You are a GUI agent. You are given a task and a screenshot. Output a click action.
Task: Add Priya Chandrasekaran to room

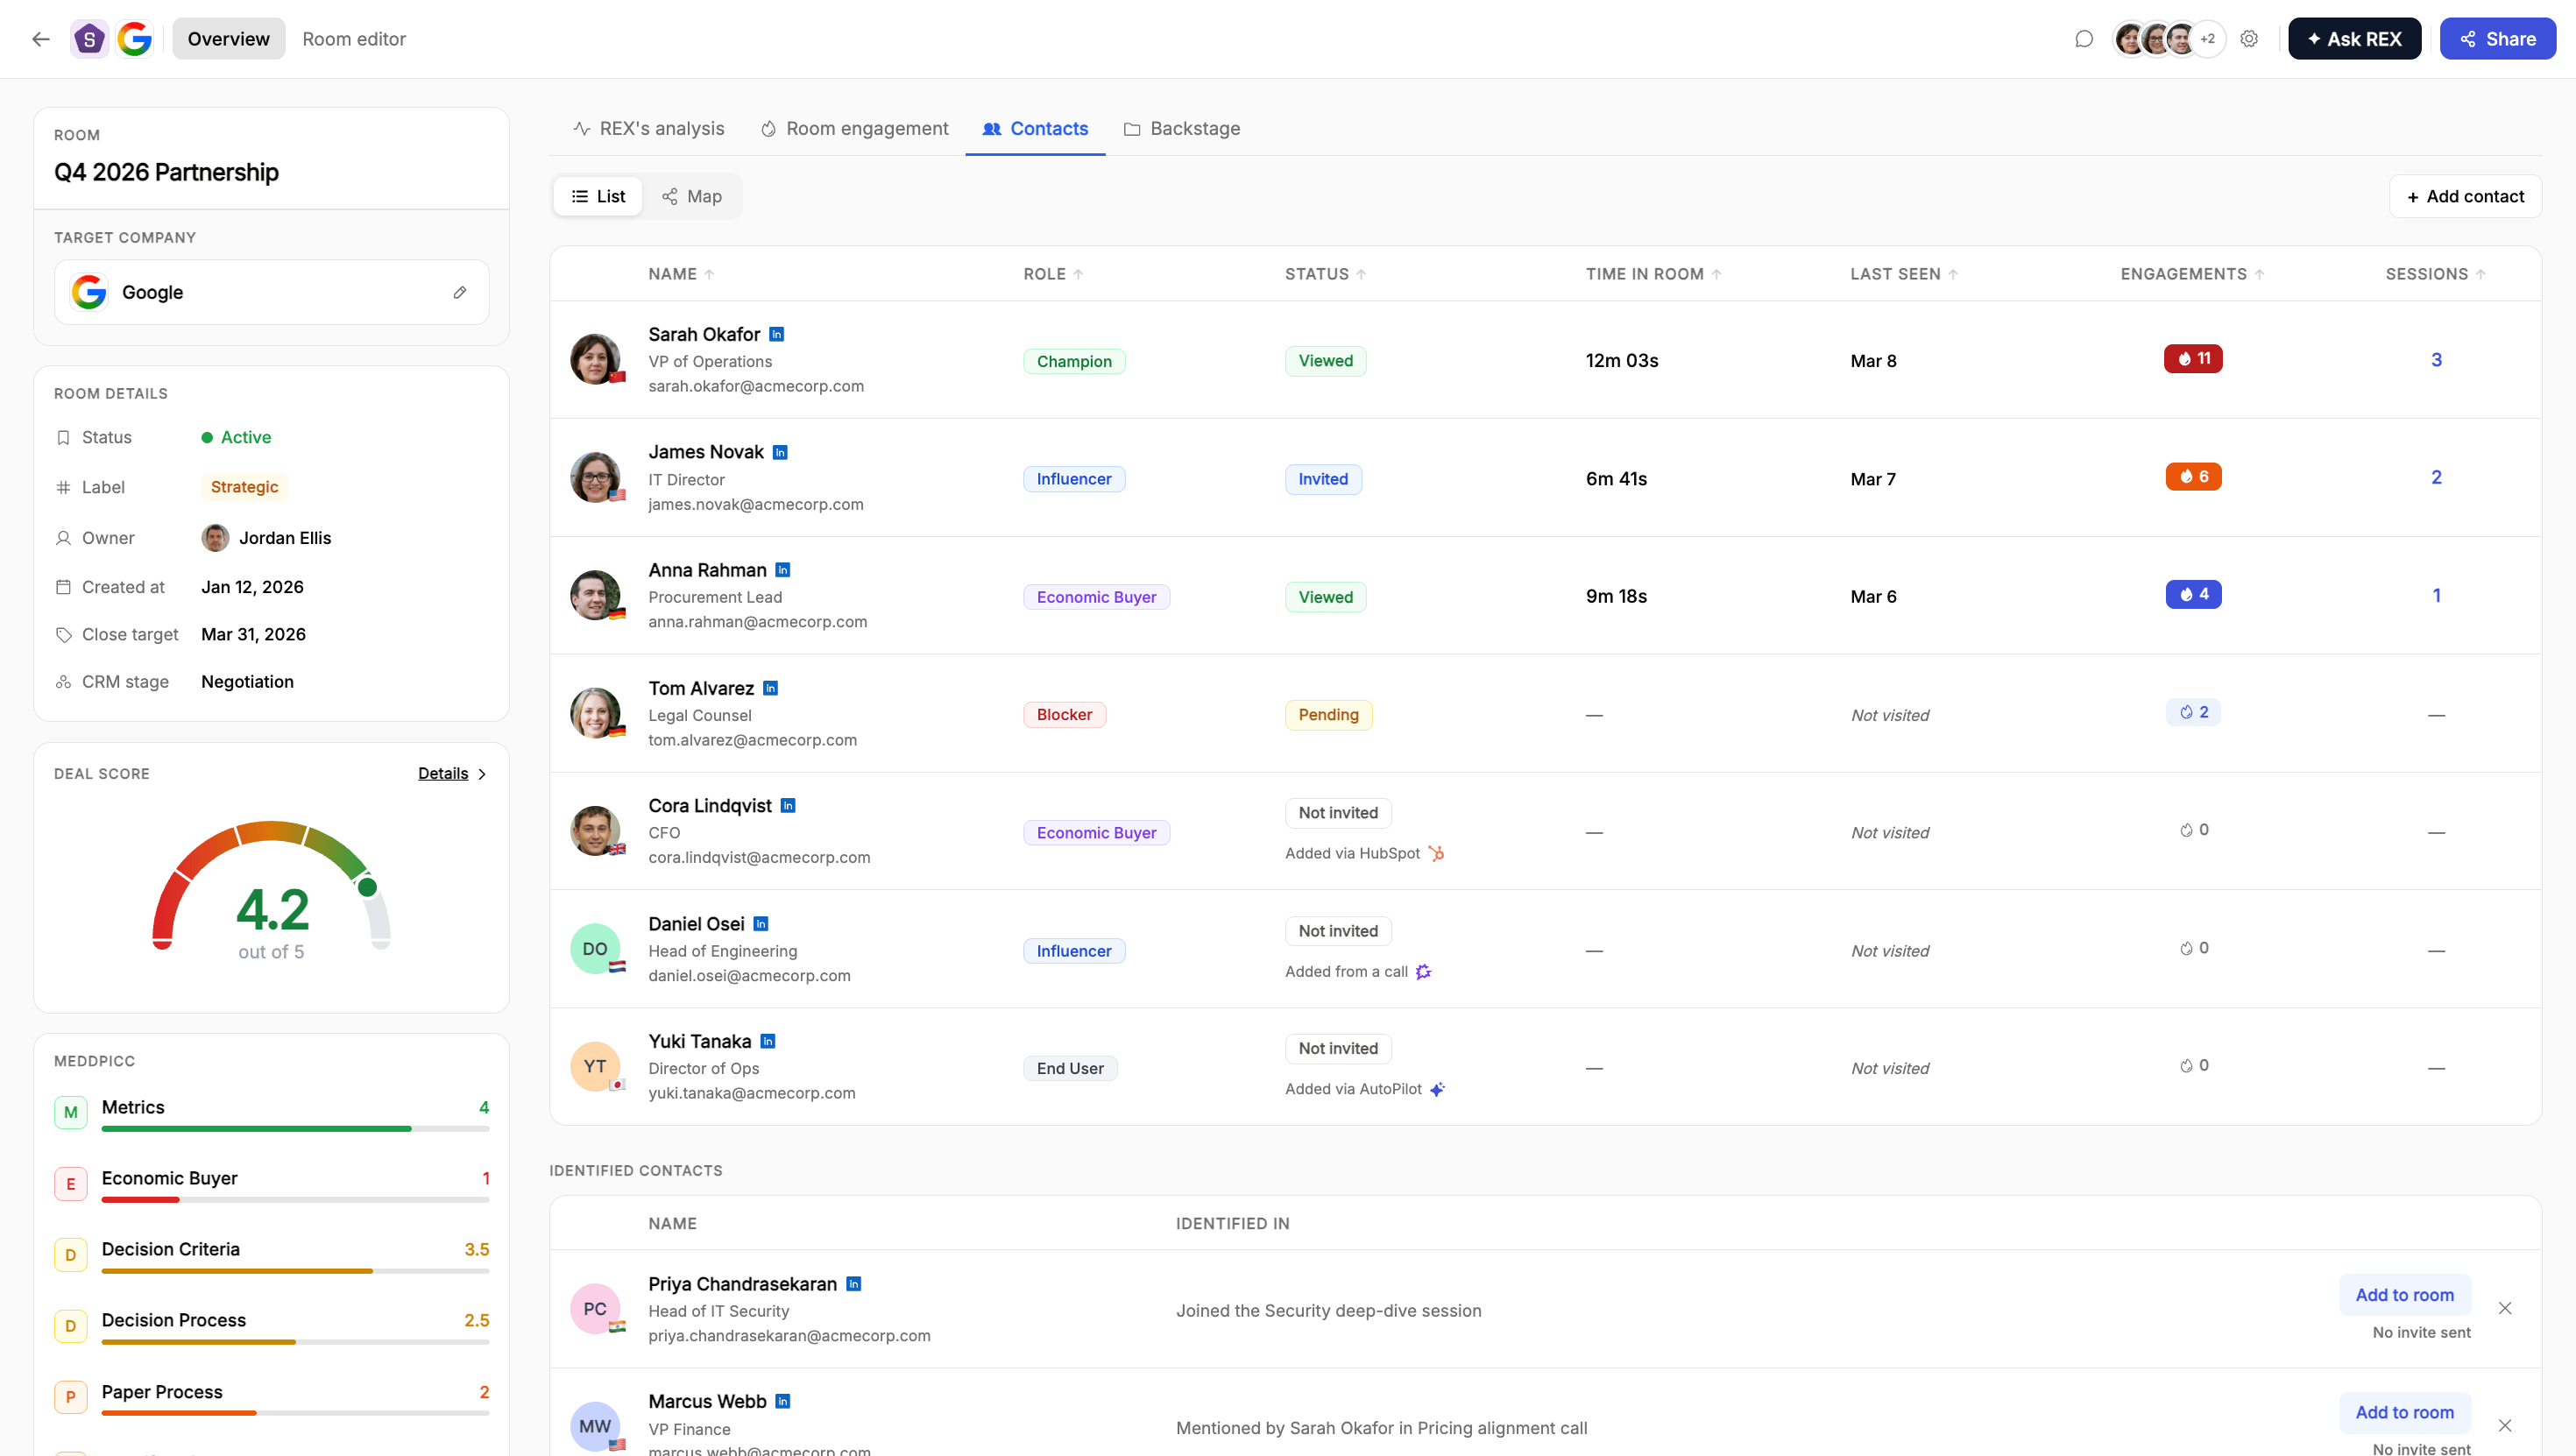(2404, 1295)
